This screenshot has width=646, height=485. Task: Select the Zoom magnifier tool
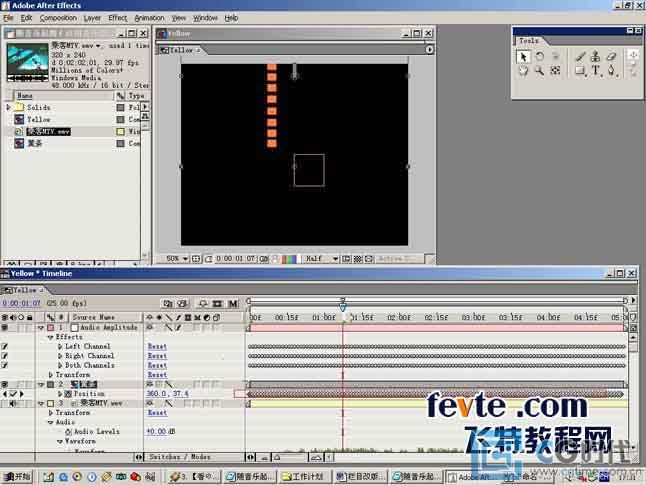539,71
